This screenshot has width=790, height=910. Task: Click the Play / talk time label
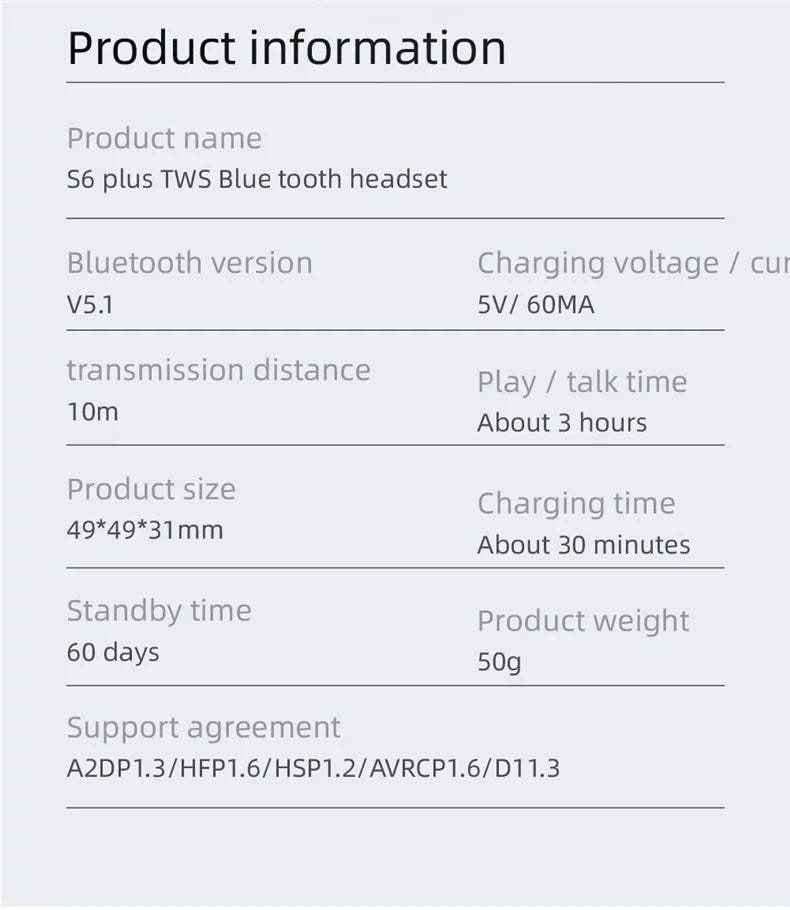click(581, 382)
